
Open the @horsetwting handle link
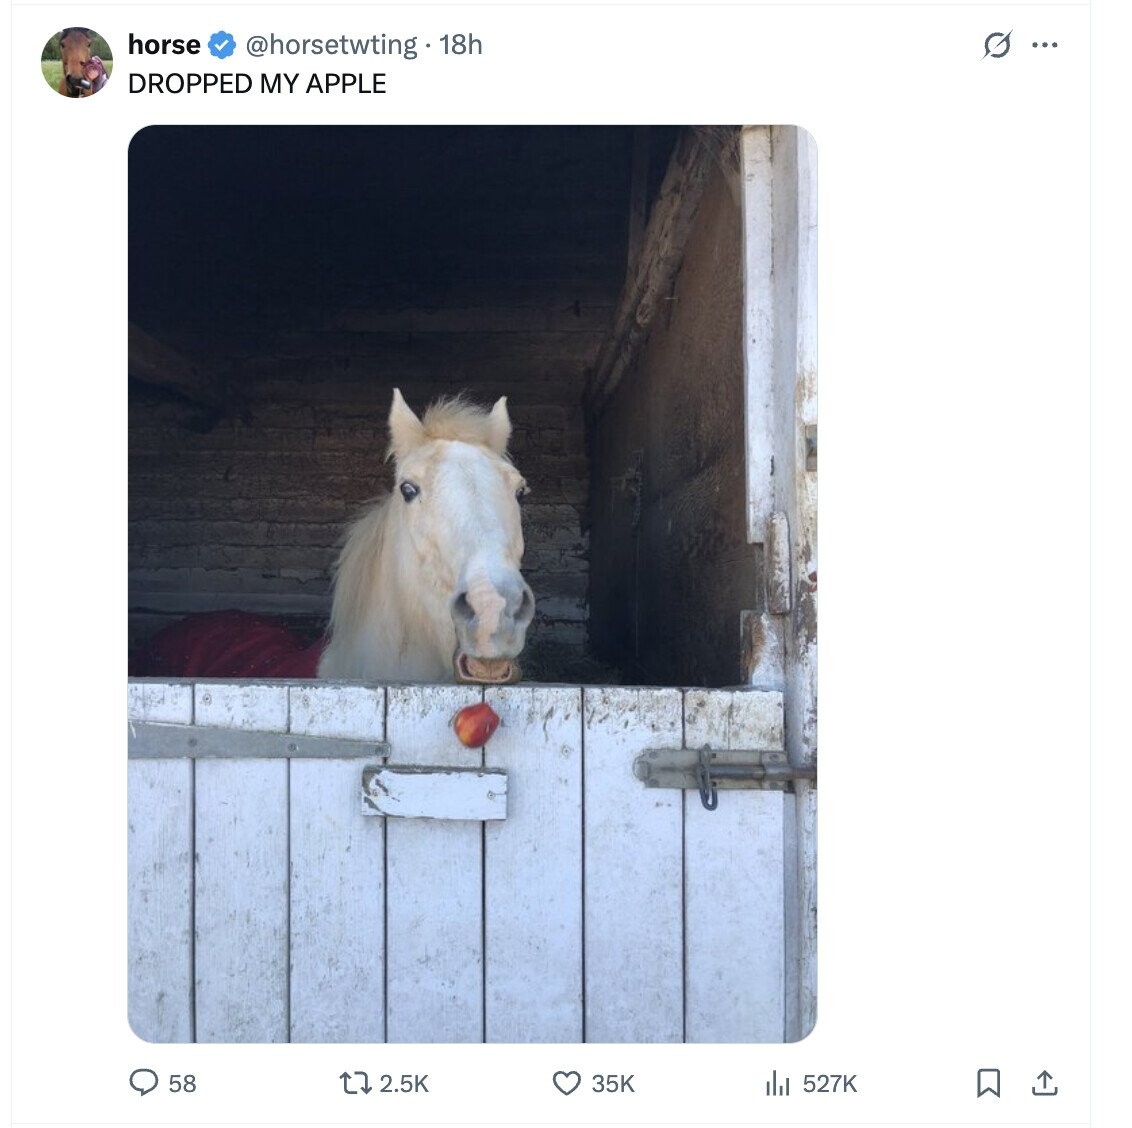click(x=331, y=45)
